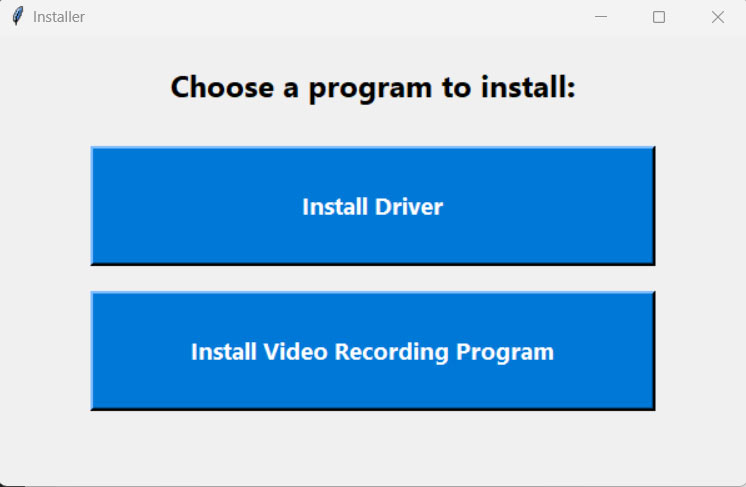Maximize the Installer window
This screenshot has height=487, width=746.
click(659, 17)
